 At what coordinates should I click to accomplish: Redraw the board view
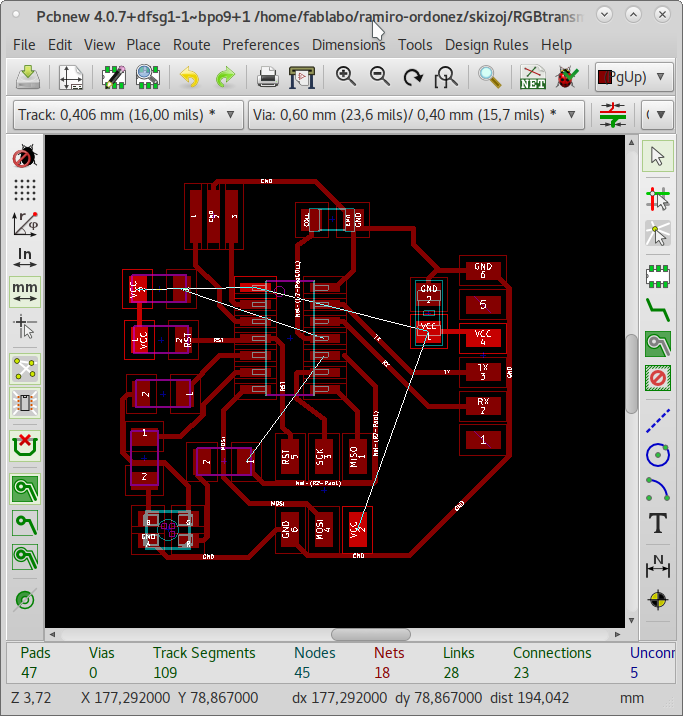[413, 77]
